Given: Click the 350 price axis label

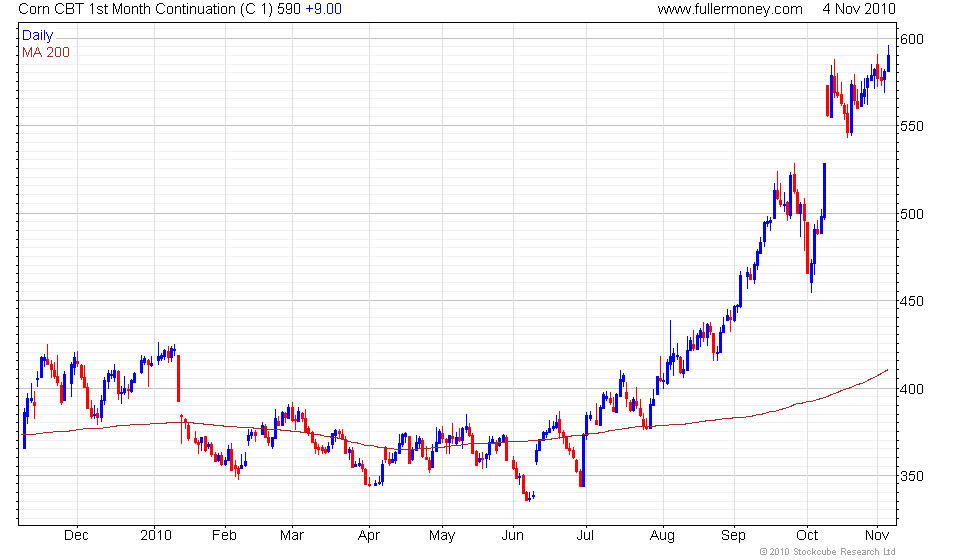Looking at the screenshot, I should pos(911,476).
